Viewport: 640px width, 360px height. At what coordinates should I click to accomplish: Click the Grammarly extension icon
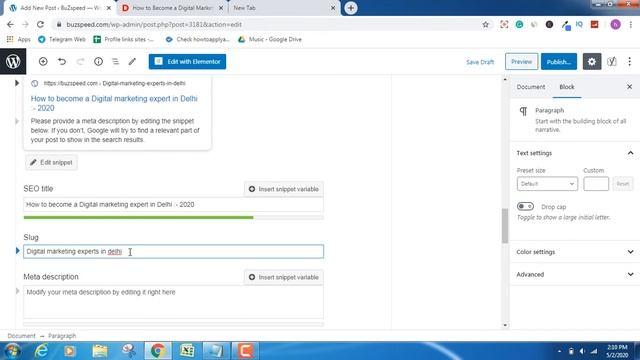click(x=519, y=24)
